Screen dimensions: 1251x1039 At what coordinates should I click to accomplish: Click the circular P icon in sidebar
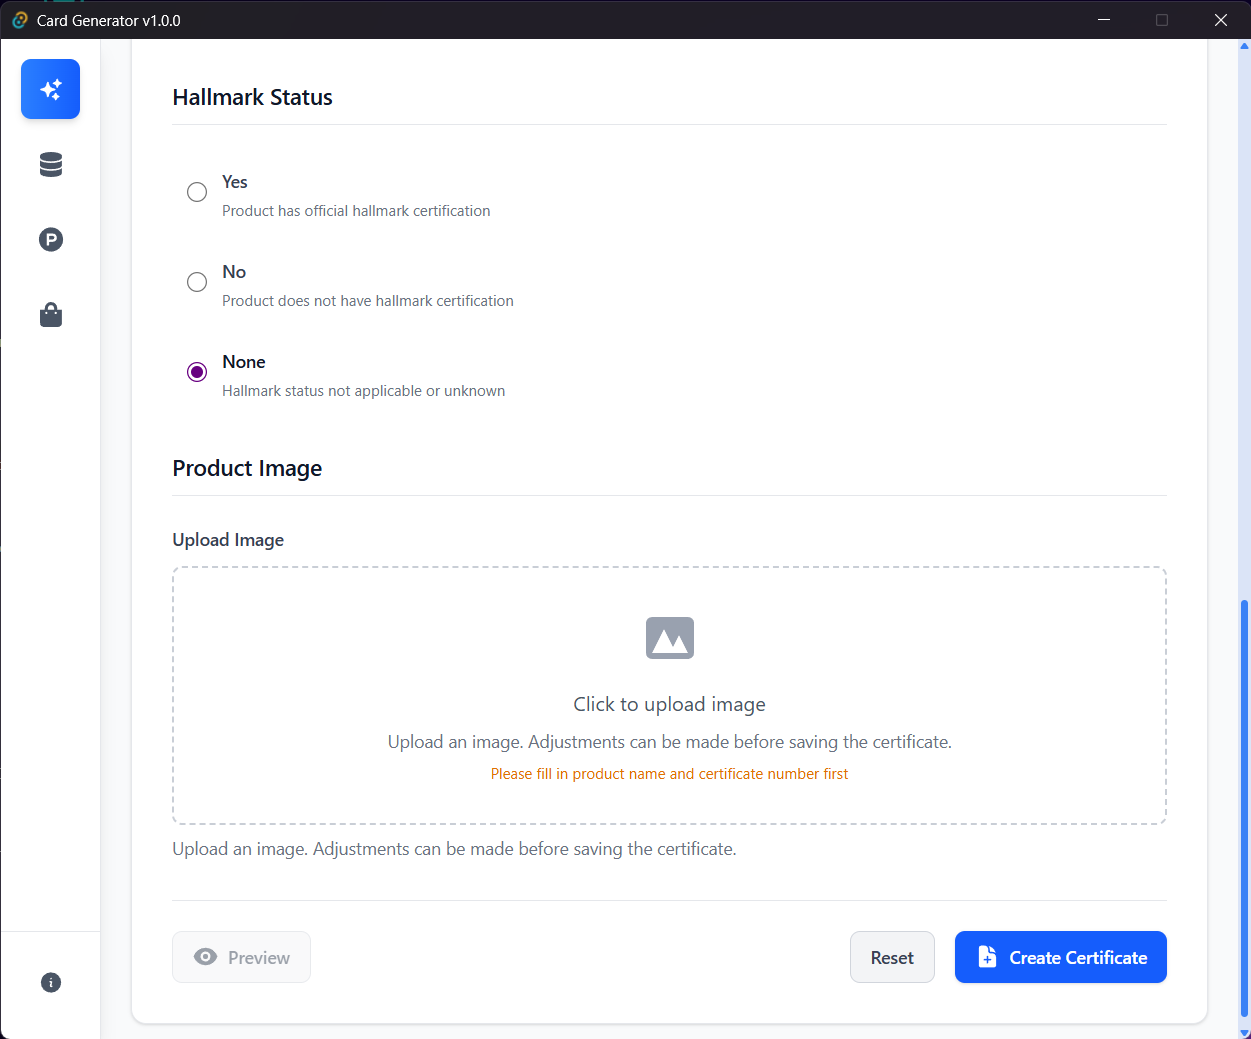(x=50, y=239)
